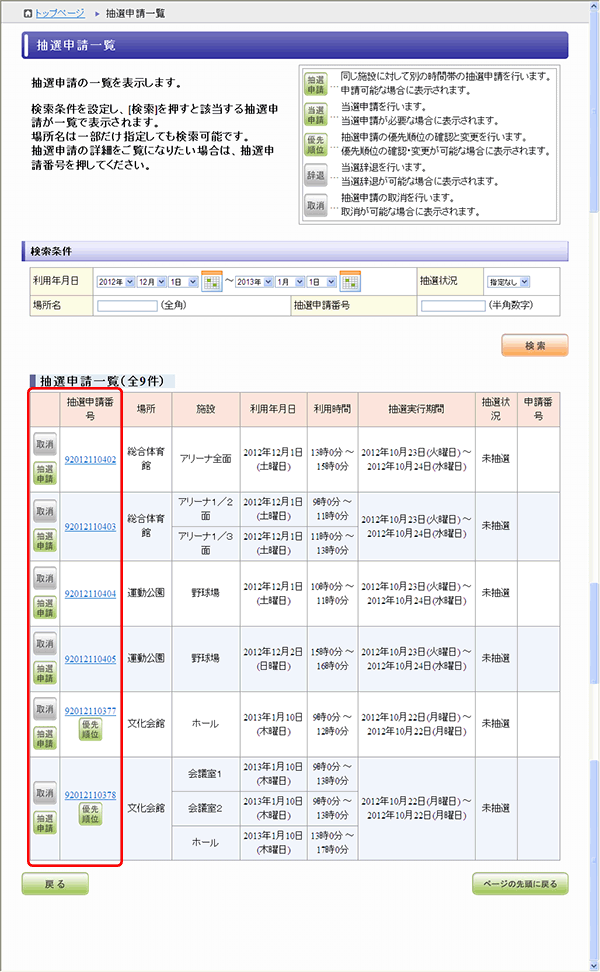Click the 抽選申請一覧(全9件) heading

click(x=102, y=381)
